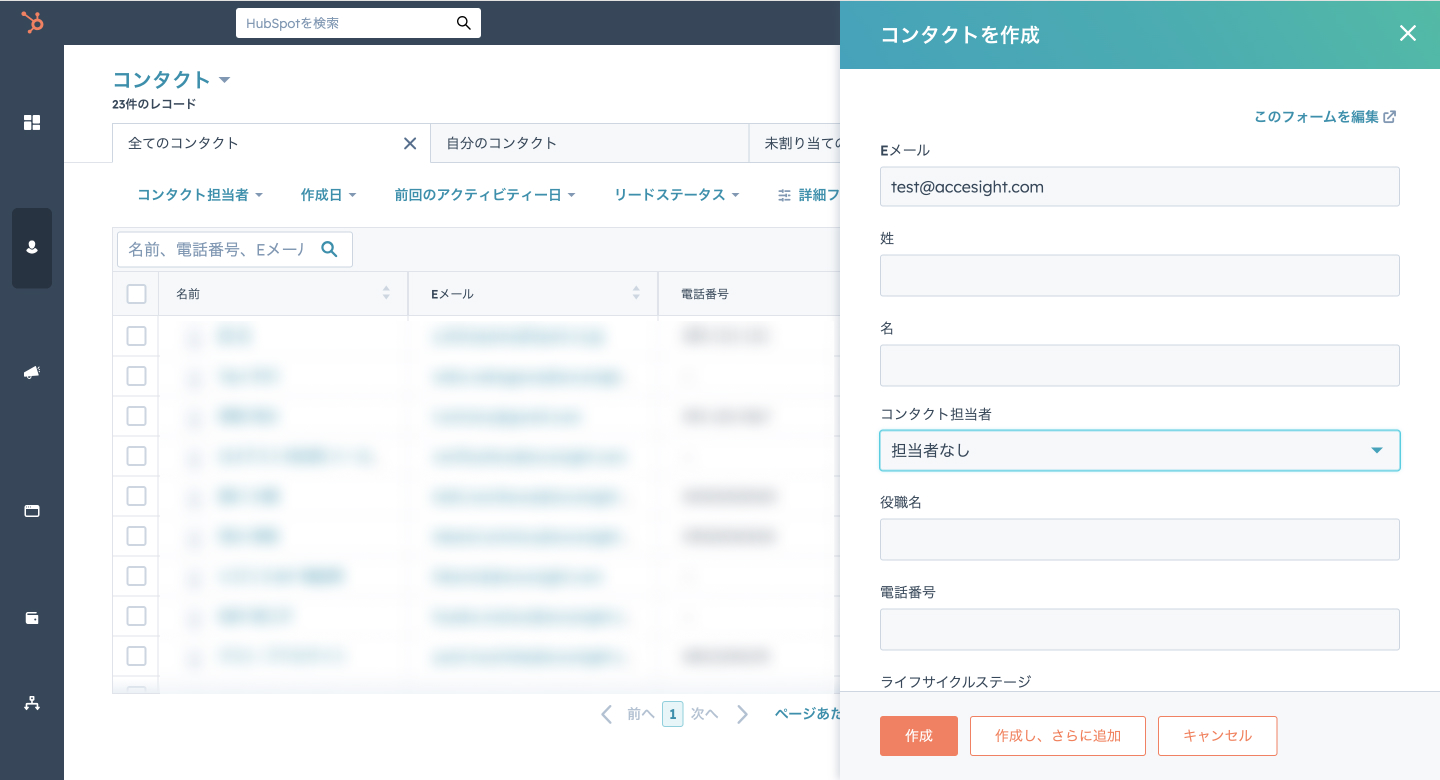1440x780 pixels.
Task: Select page 1 in pagination
Action: pyautogui.click(x=673, y=714)
